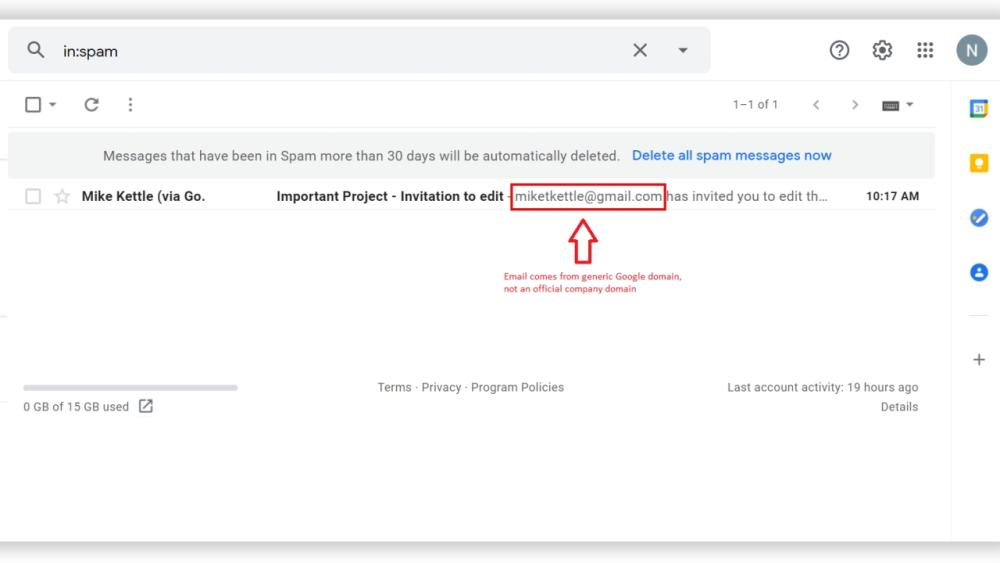Open the Terms link
Image resolution: width=1000 pixels, height=563 pixels.
(394, 387)
